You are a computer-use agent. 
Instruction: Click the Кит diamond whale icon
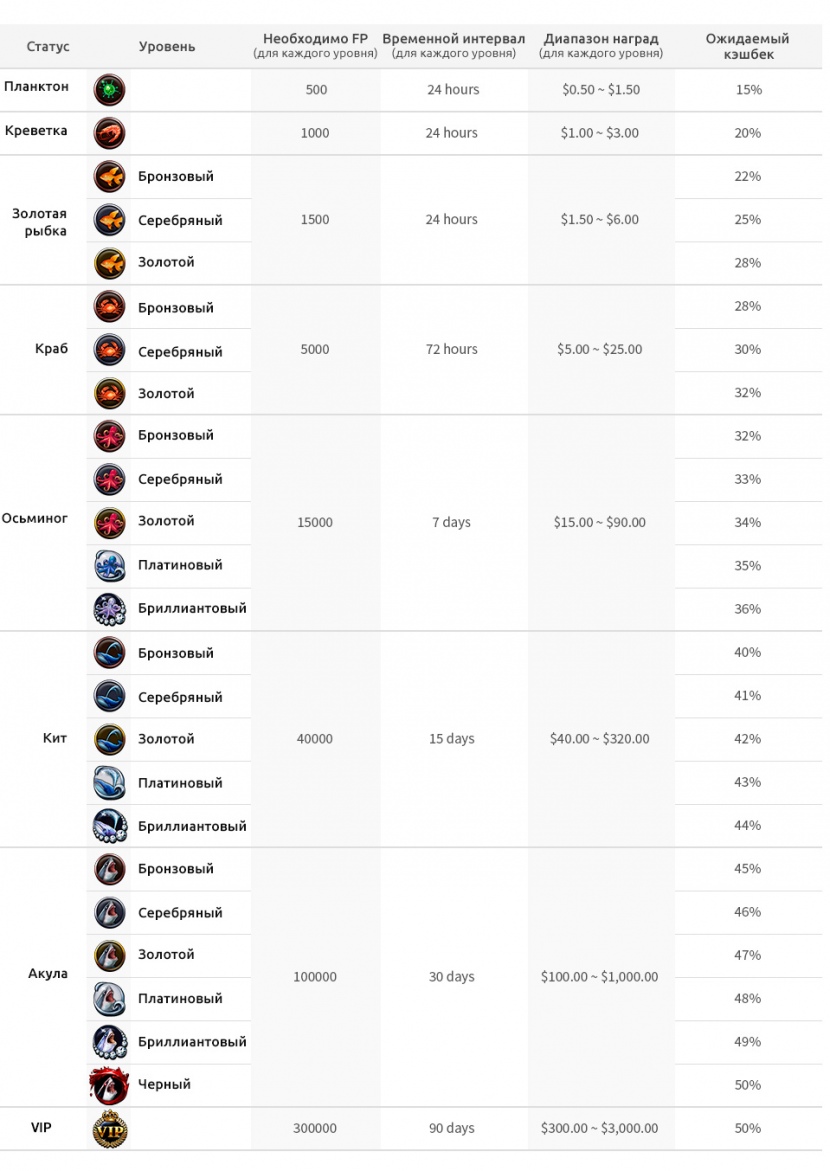pos(109,826)
